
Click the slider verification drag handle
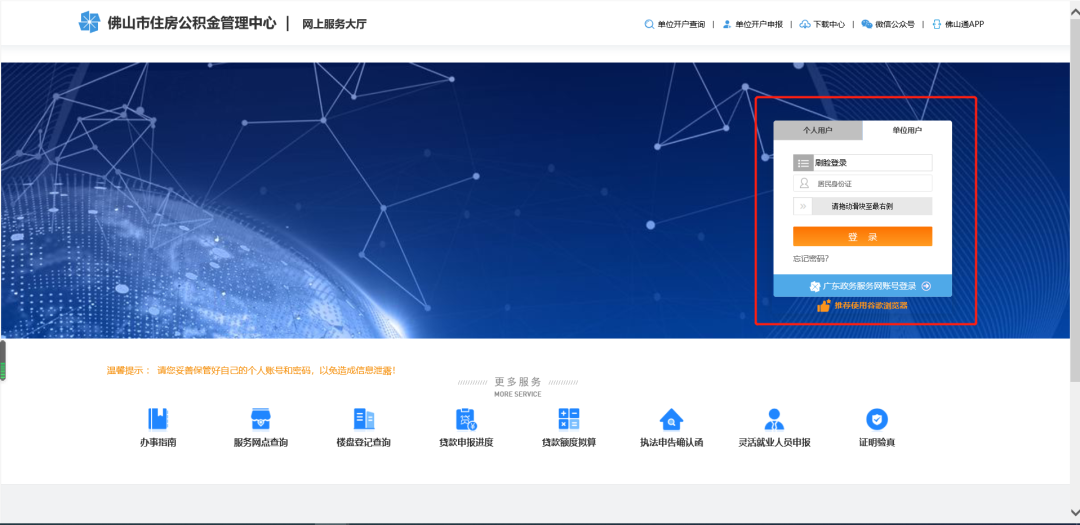[803, 207]
